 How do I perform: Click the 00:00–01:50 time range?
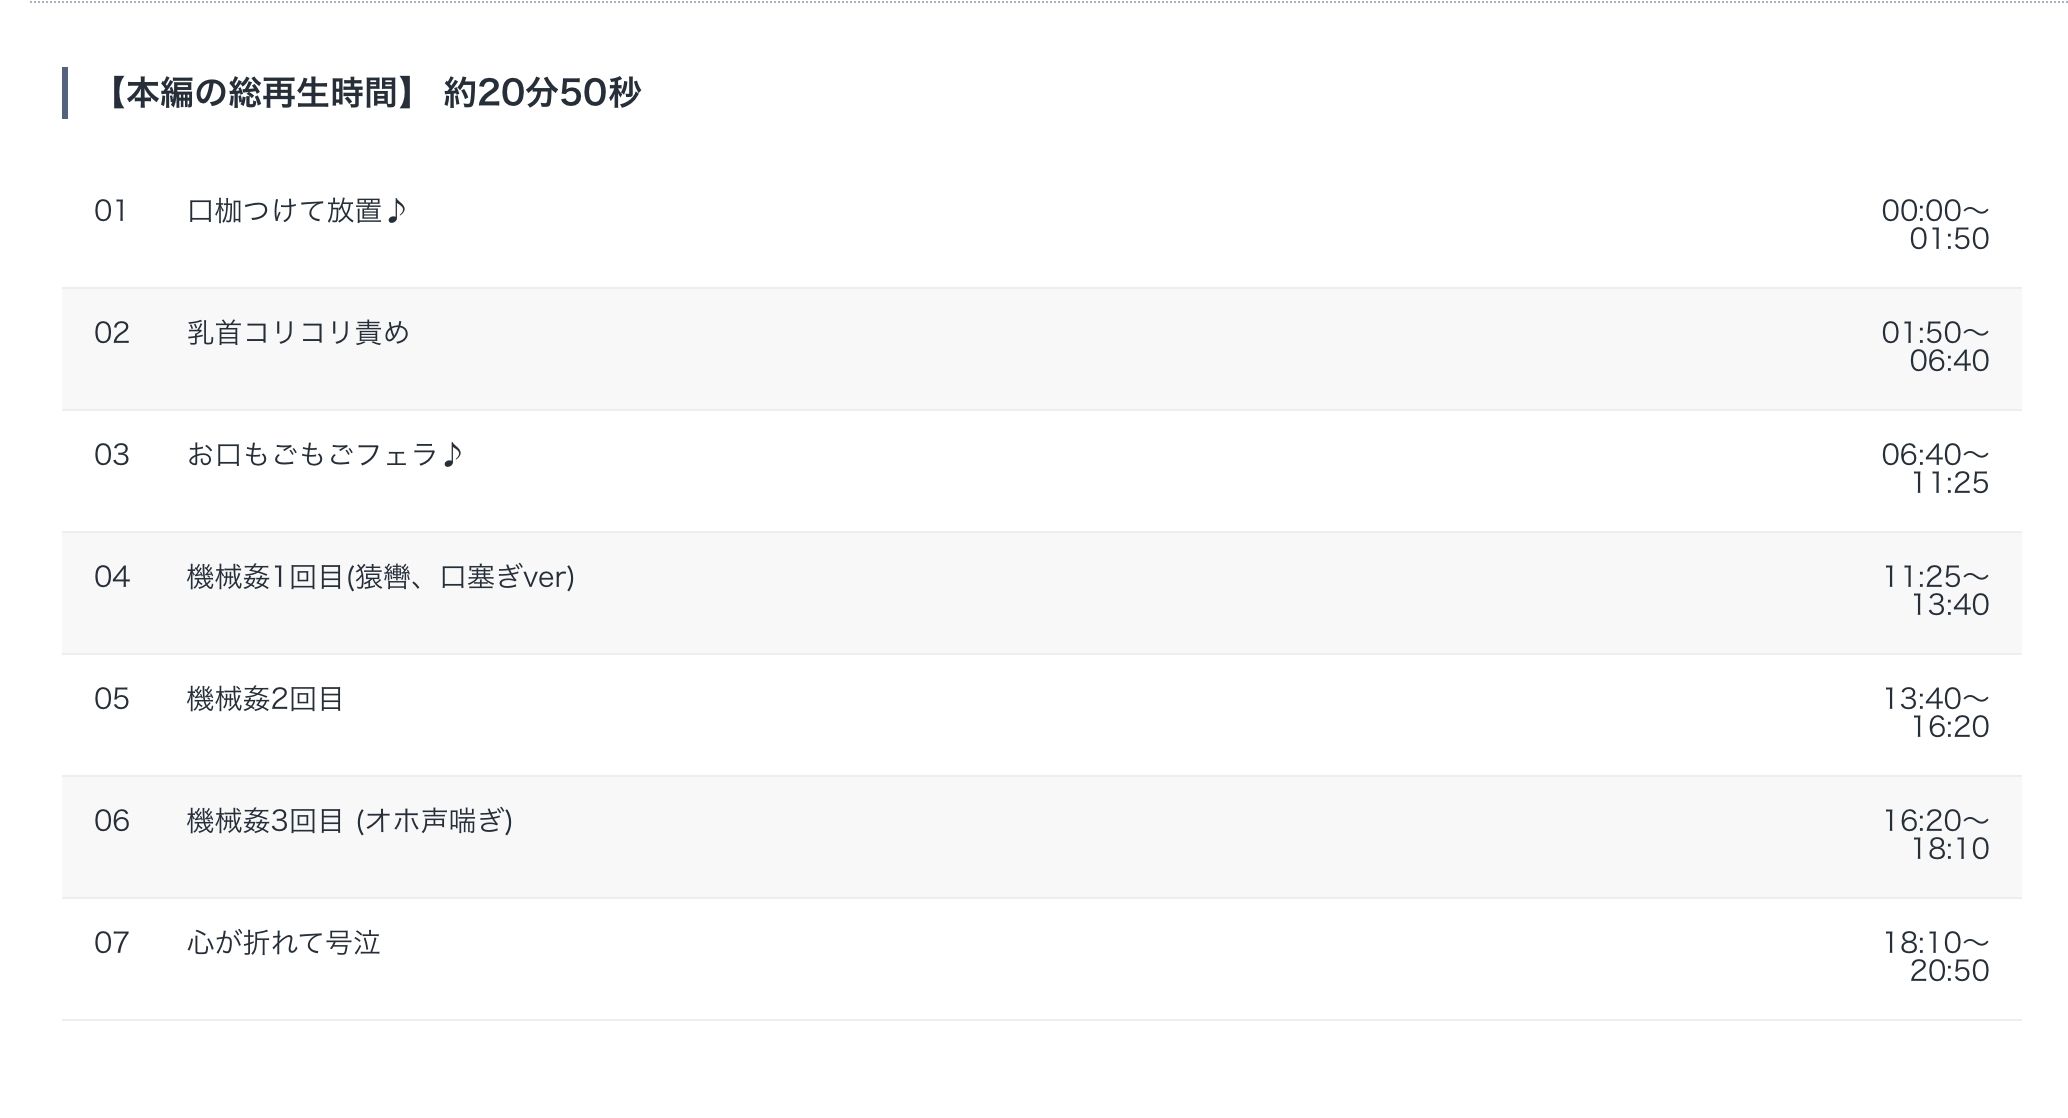click(x=1935, y=225)
